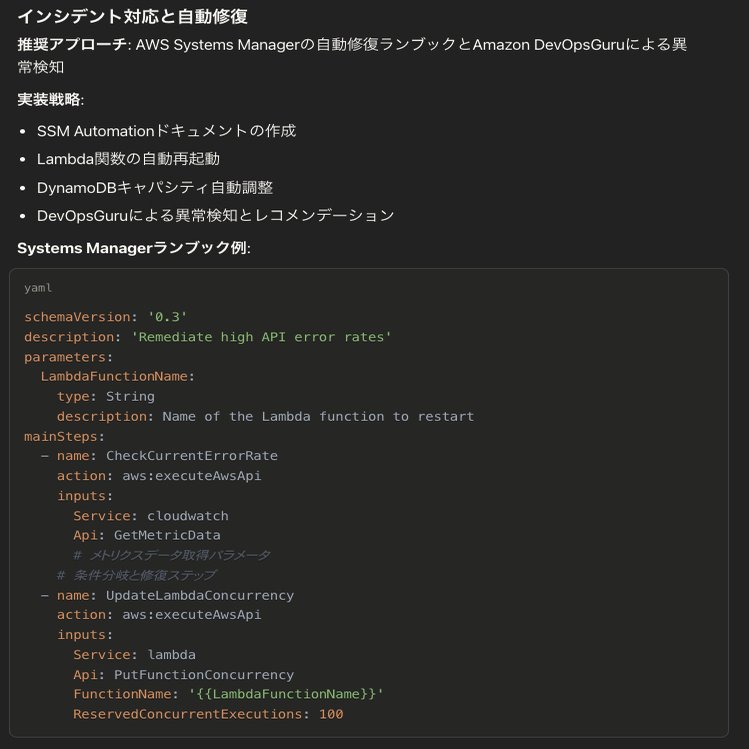Click the schemaVersion line in code
The width and height of the screenshot is (749, 749).
point(106,317)
